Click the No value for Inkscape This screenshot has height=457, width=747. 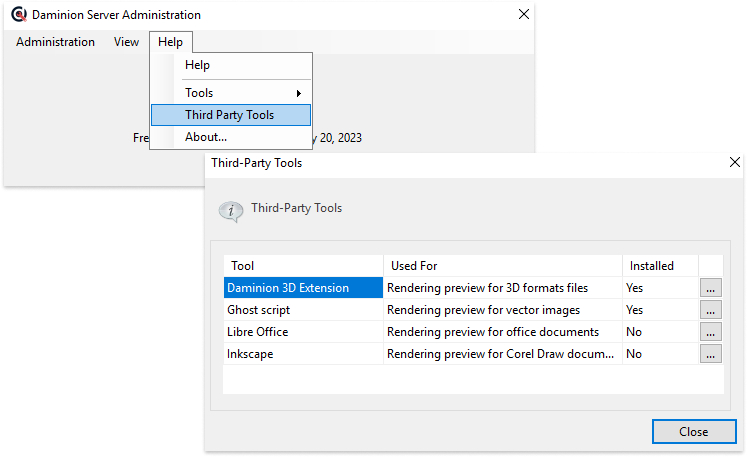tap(660, 354)
